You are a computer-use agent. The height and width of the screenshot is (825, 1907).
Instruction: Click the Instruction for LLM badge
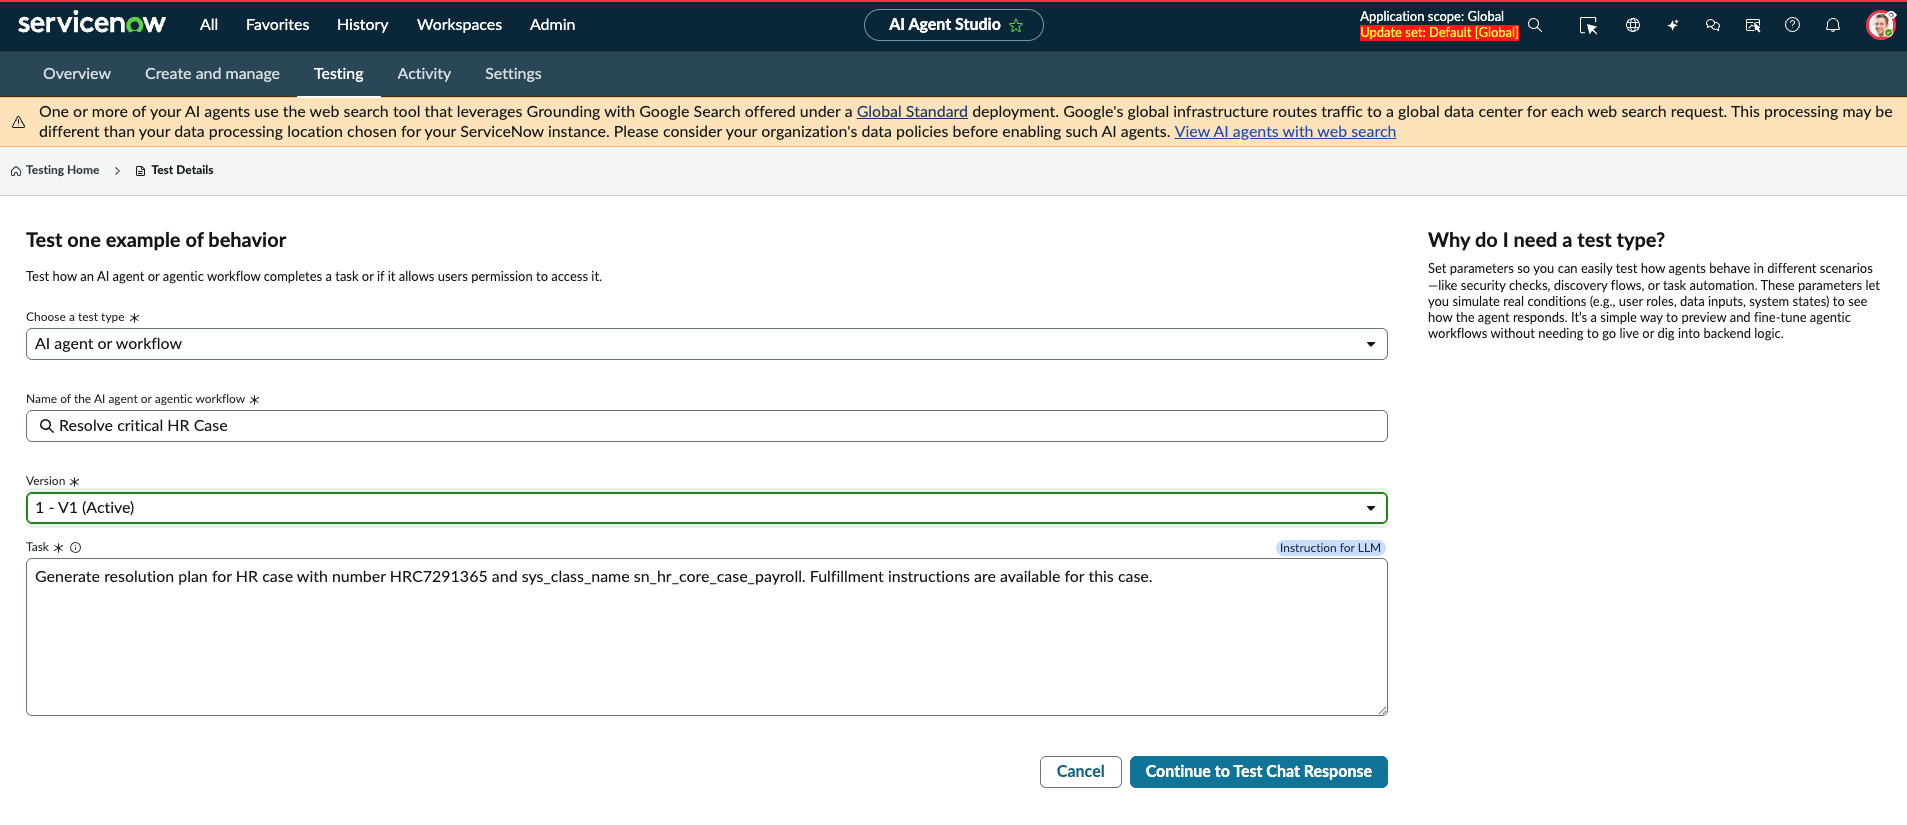point(1330,548)
